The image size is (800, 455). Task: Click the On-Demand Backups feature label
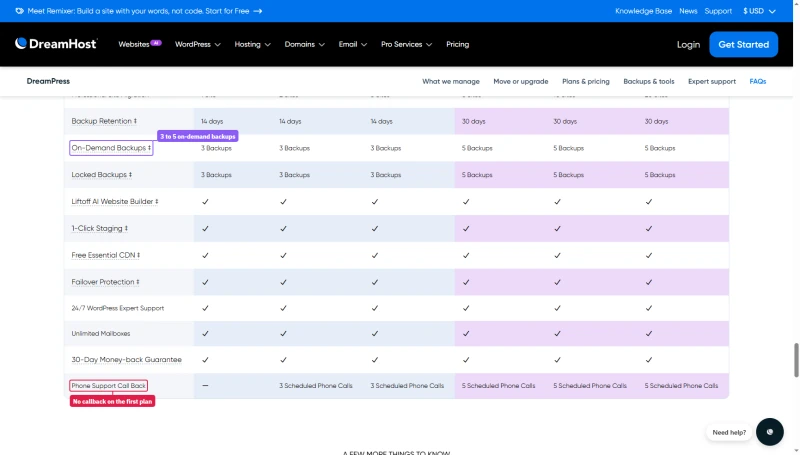click(111, 148)
